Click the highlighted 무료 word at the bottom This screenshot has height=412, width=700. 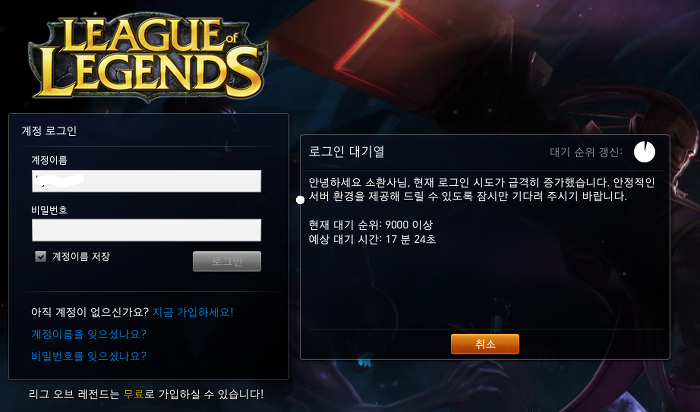pos(134,394)
